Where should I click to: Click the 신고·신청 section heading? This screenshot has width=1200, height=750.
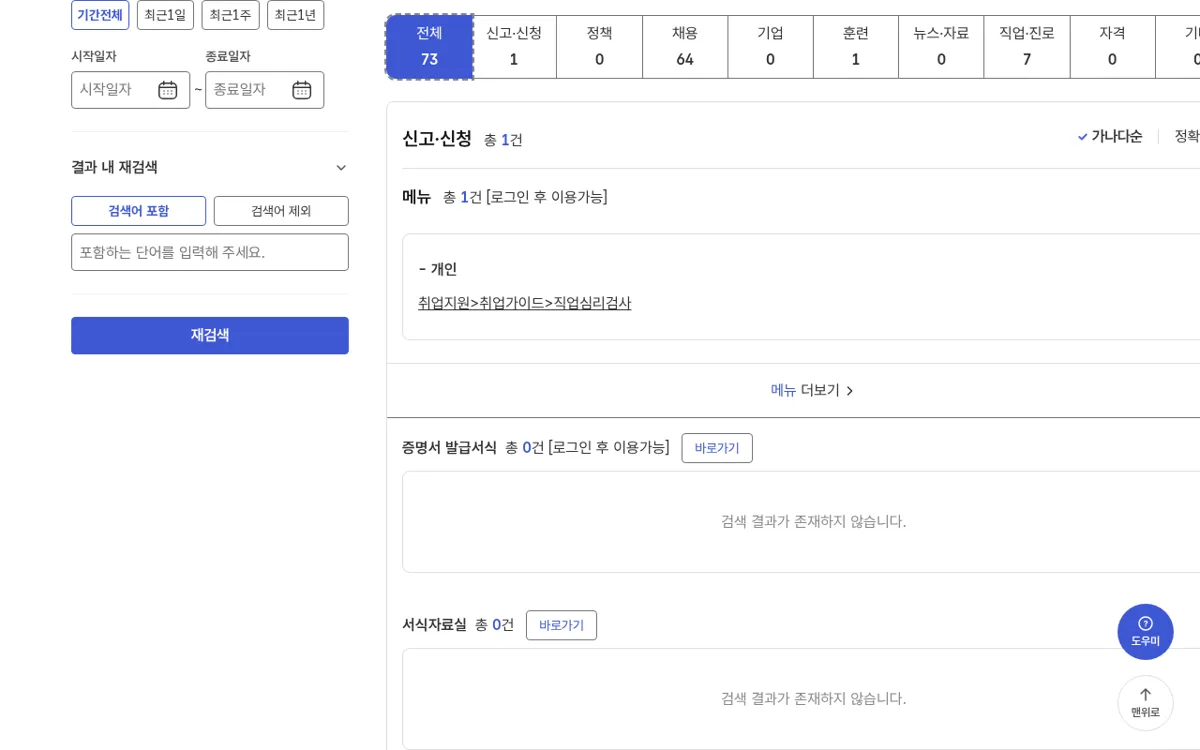coord(437,139)
